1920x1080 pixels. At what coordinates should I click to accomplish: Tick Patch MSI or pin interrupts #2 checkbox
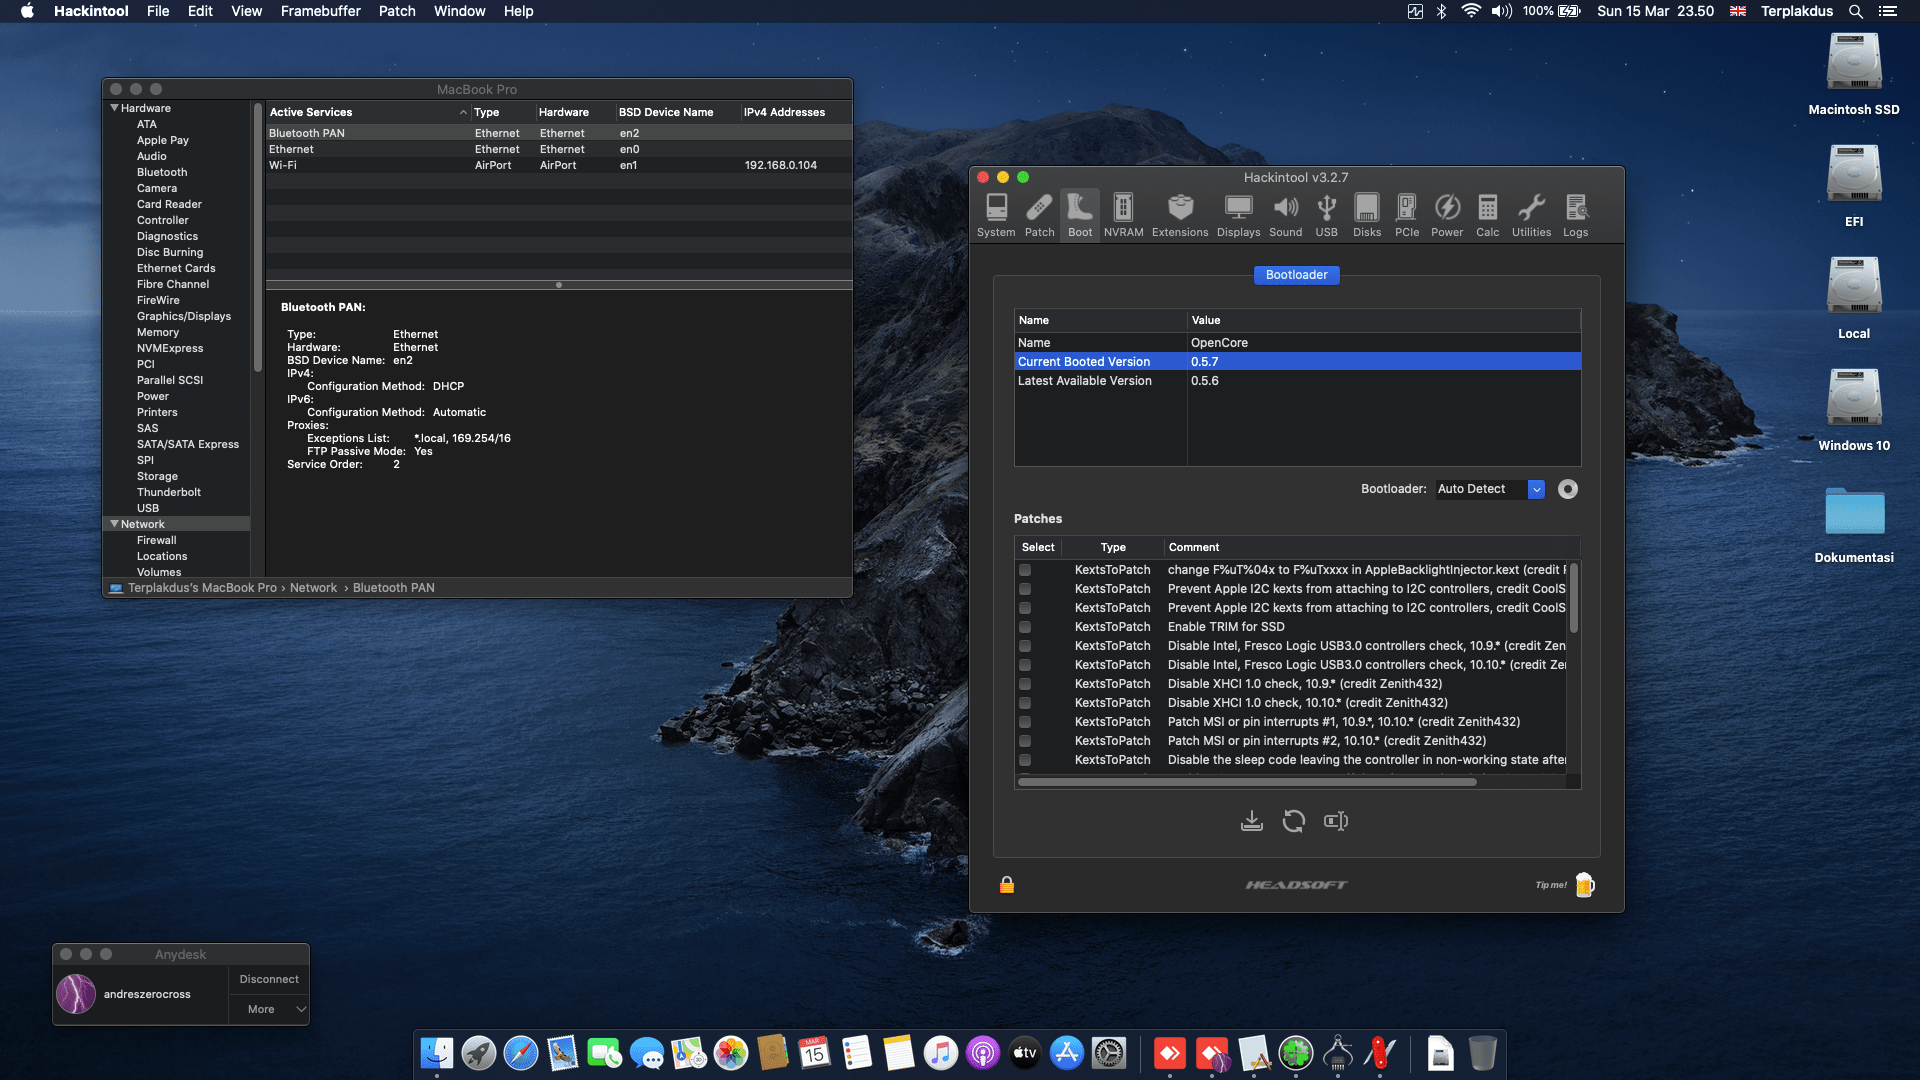click(1025, 741)
